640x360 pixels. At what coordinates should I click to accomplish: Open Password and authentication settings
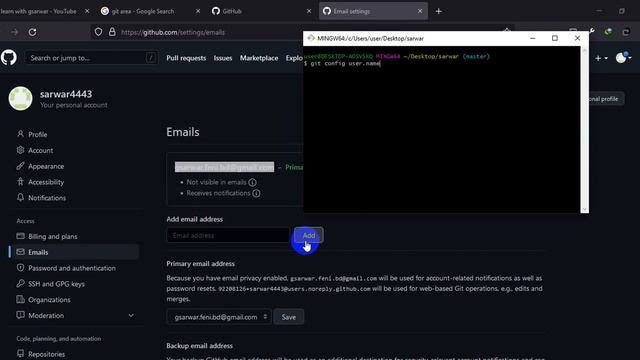click(72, 268)
